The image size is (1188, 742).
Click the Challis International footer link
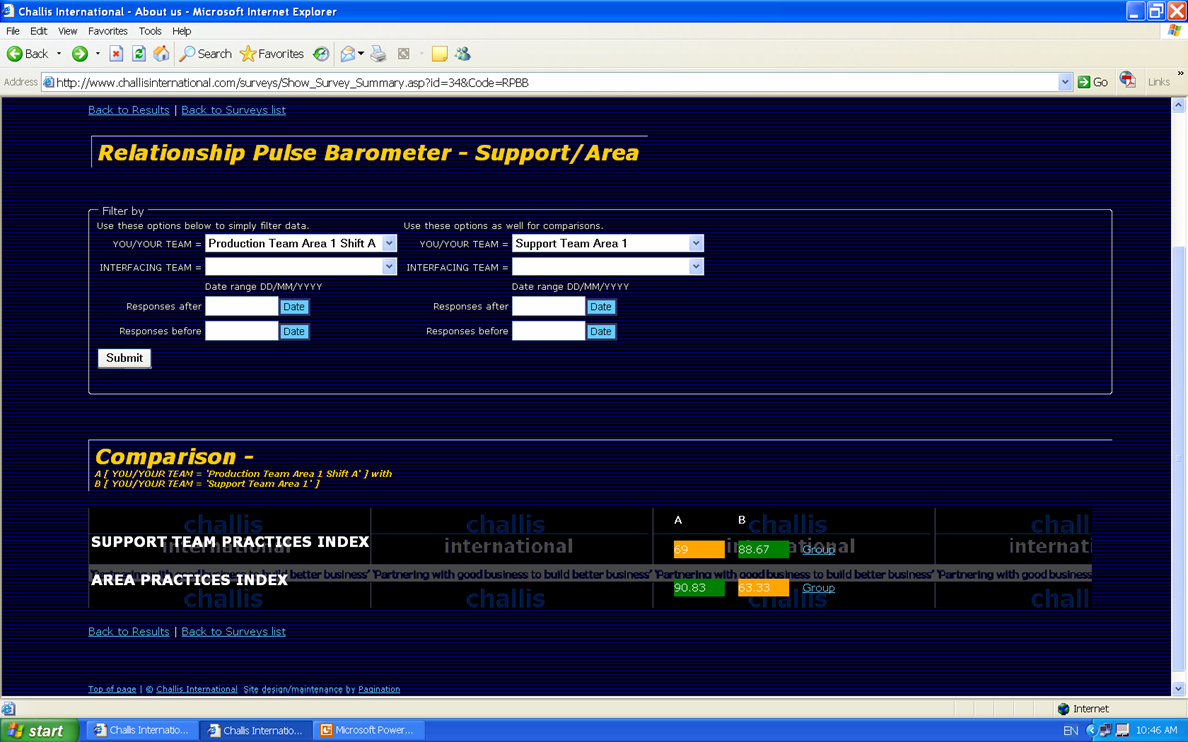196,689
